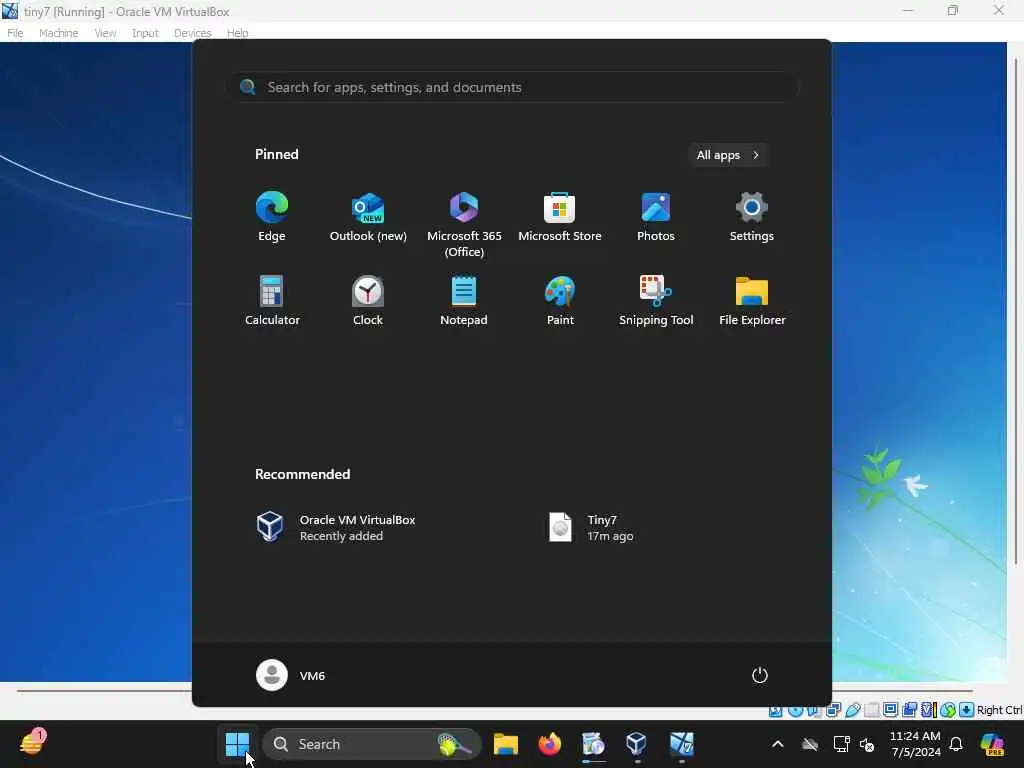Open VirtualBox Devices menu
Image resolution: width=1024 pixels, height=768 pixels.
coord(193,33)
